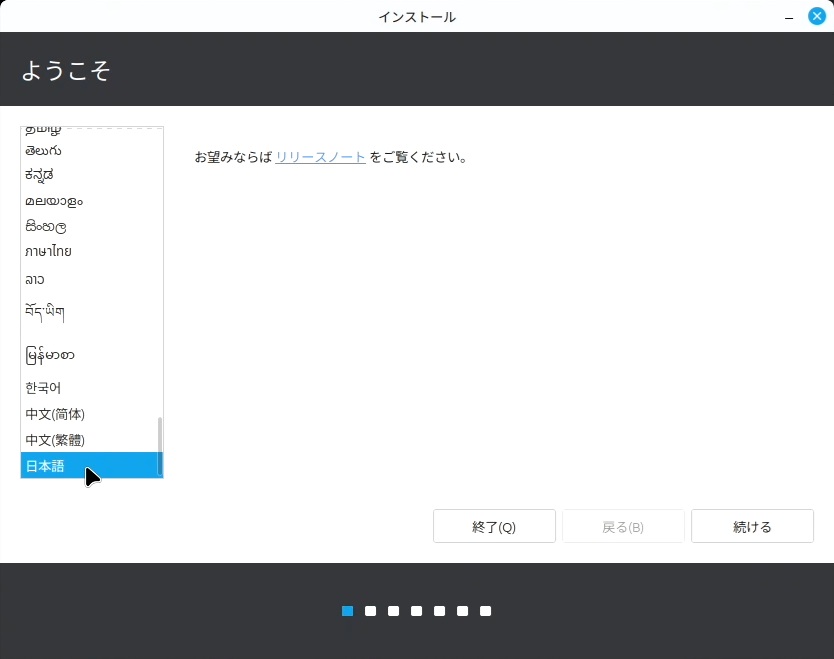This screenshot has height=659, width=834.
Task: Select മലയാളം (Malayalam) language entry
Action: tap(54, 201)
